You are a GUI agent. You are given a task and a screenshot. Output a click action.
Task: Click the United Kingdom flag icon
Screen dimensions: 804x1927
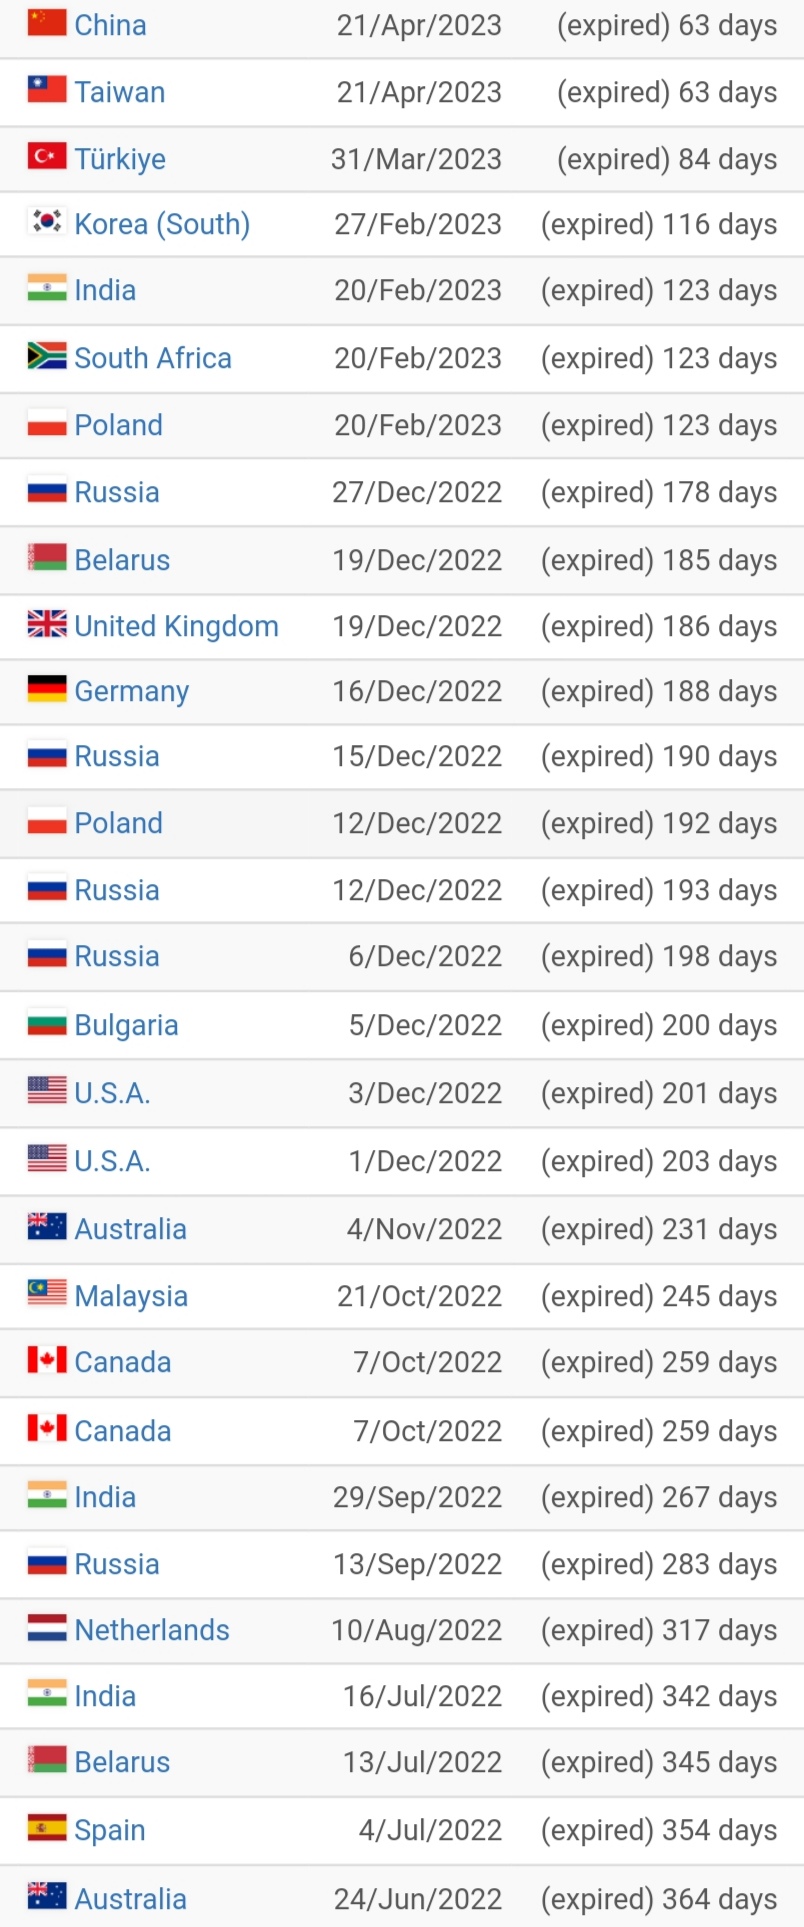point(47,624)
